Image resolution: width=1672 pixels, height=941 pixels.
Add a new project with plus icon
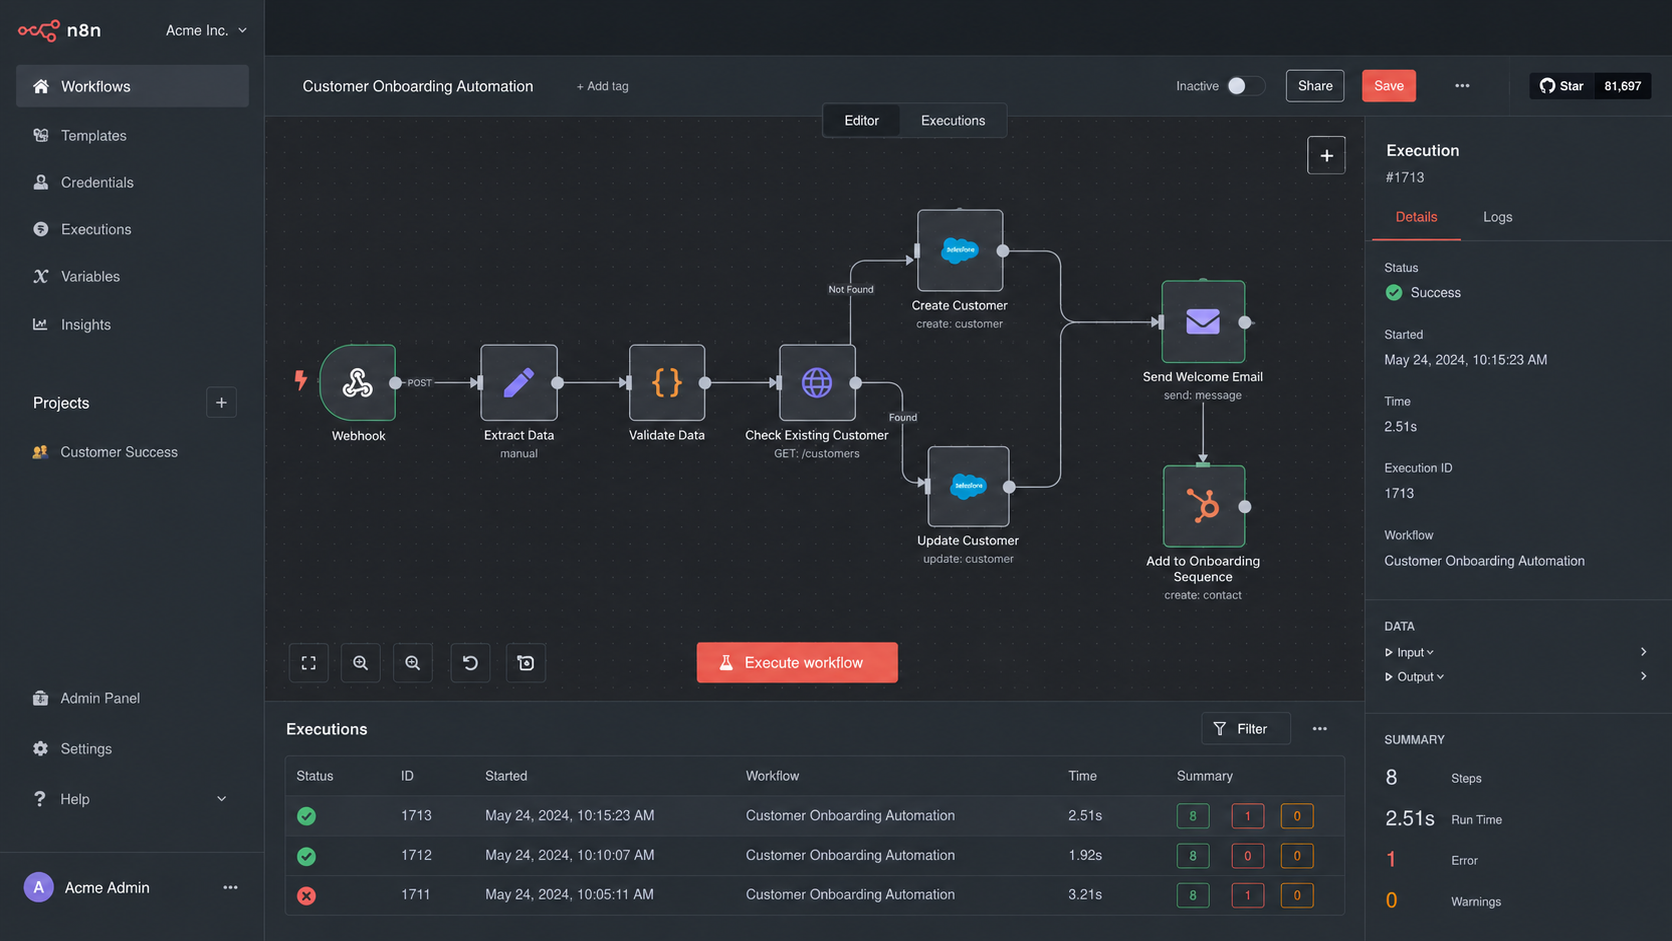tap(221, 402)
